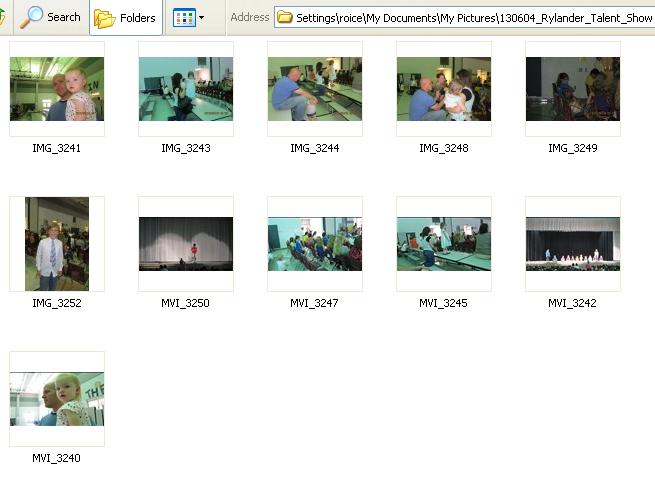Click the IMG_3248 file name label
The width and height of the screenshot is (655, 490).
click(444, 148)
